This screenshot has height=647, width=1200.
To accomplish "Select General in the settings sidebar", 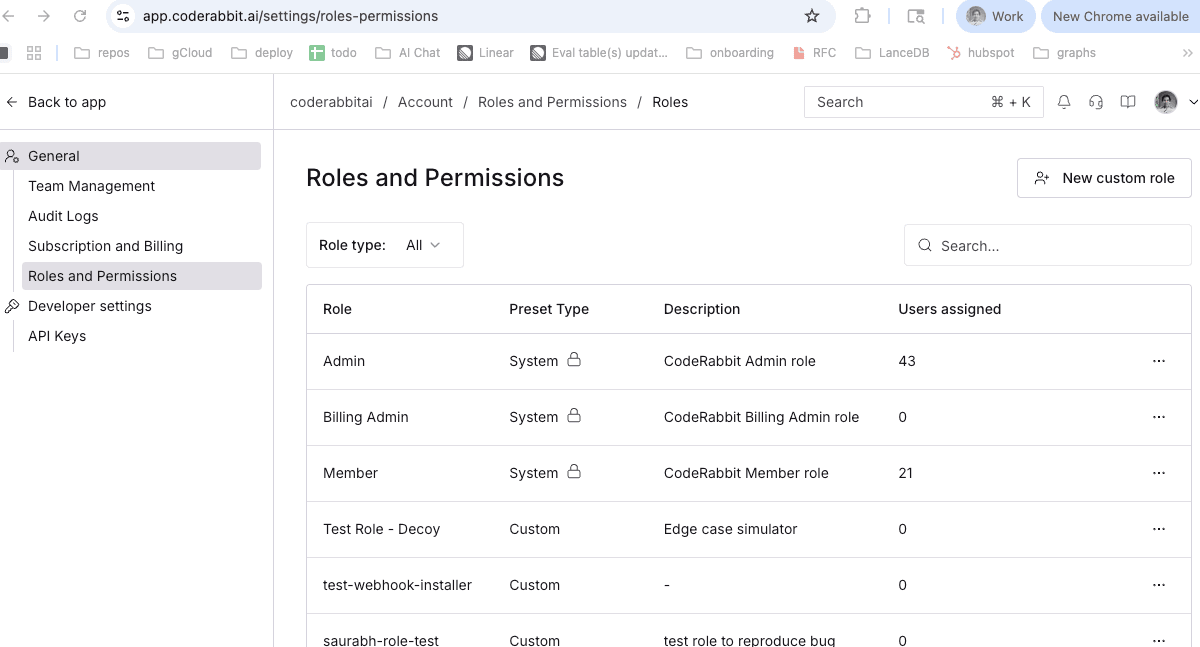I will 131,156.
